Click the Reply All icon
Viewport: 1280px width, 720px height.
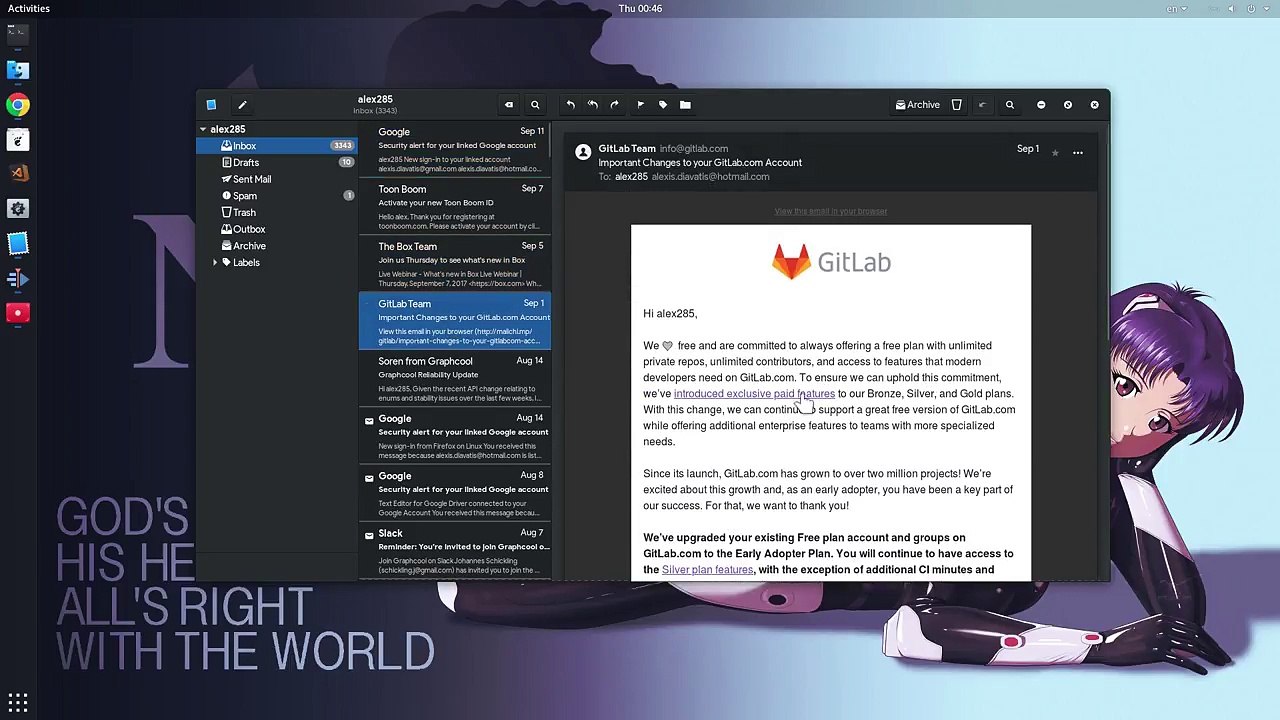point(592,104)
